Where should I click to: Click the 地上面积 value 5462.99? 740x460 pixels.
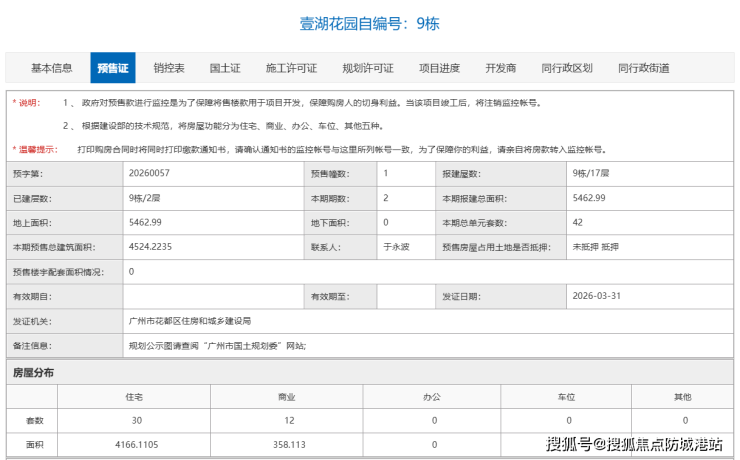[145, 222]
